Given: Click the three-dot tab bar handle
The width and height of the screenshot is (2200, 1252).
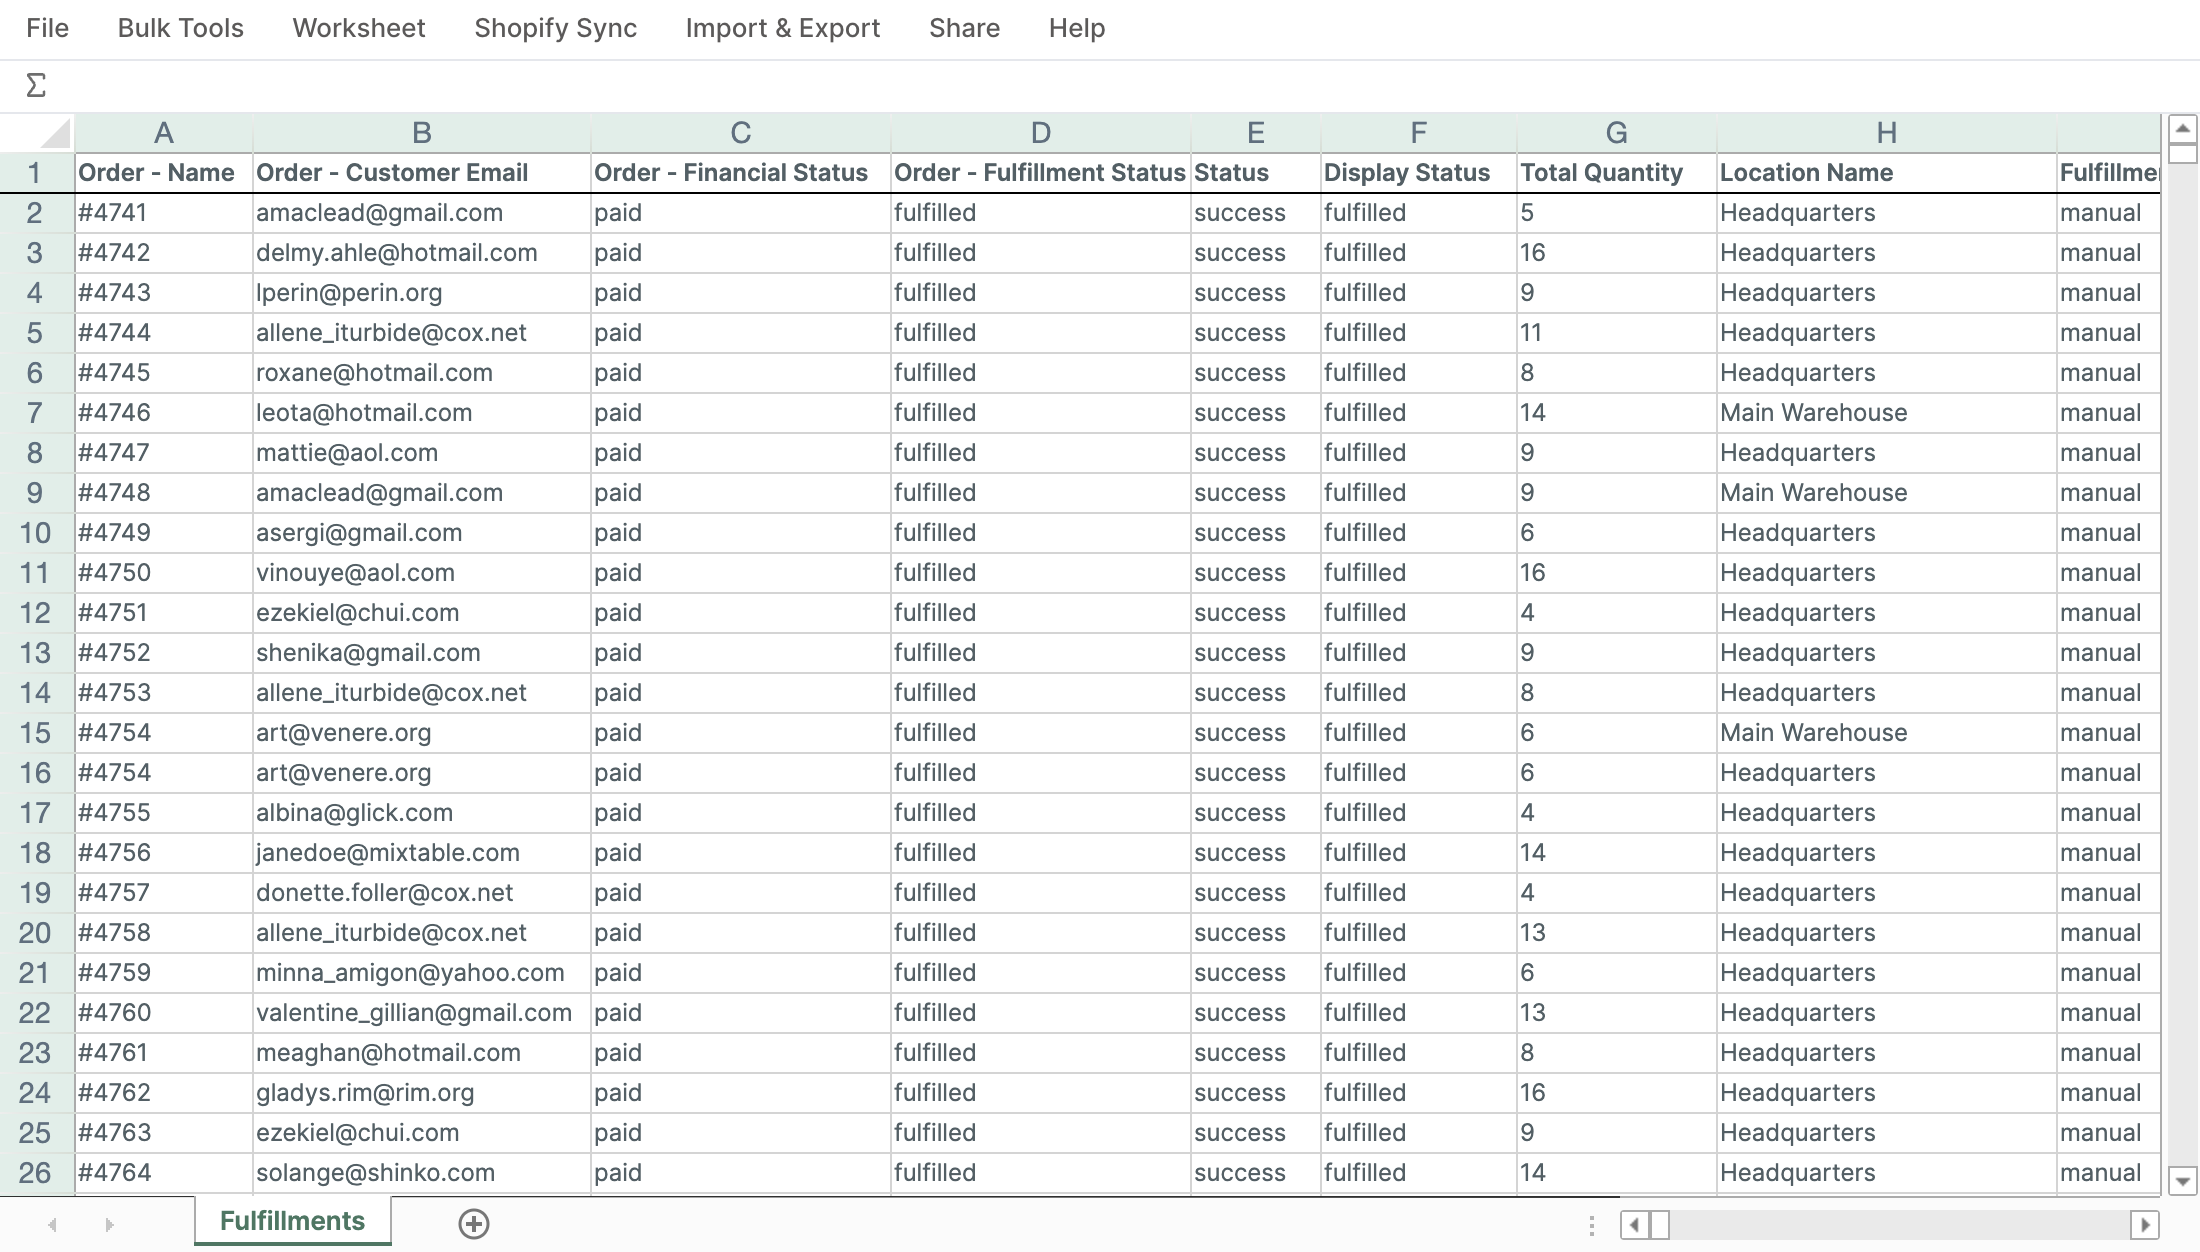Looking at the screenshot, I should [x=1592, y=1225].
